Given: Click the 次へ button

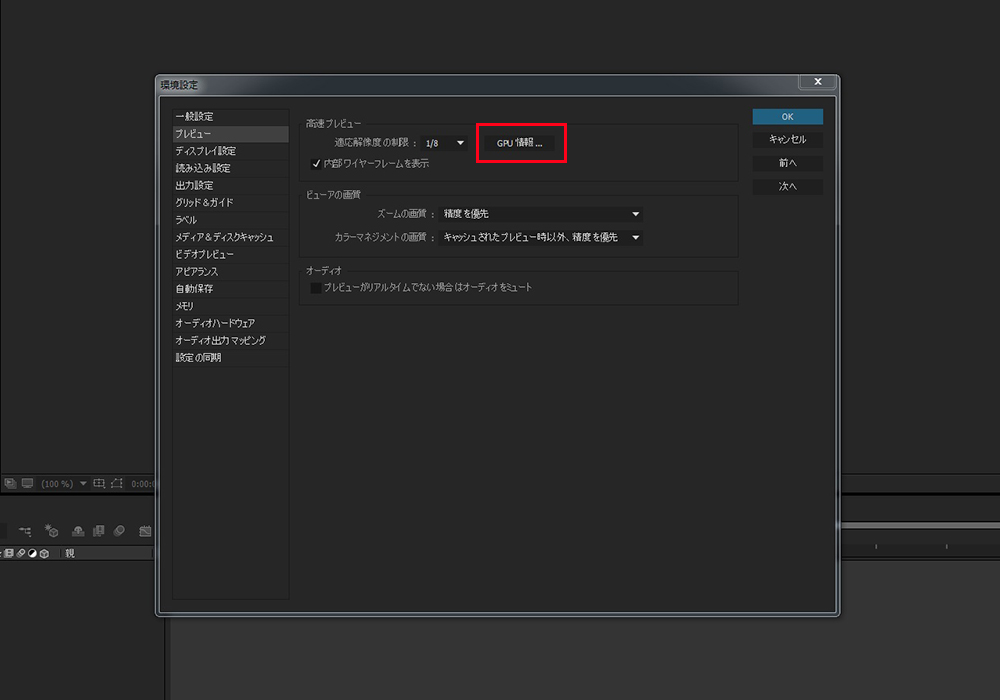Looking at the screenshot, I should tap(787, 187).
